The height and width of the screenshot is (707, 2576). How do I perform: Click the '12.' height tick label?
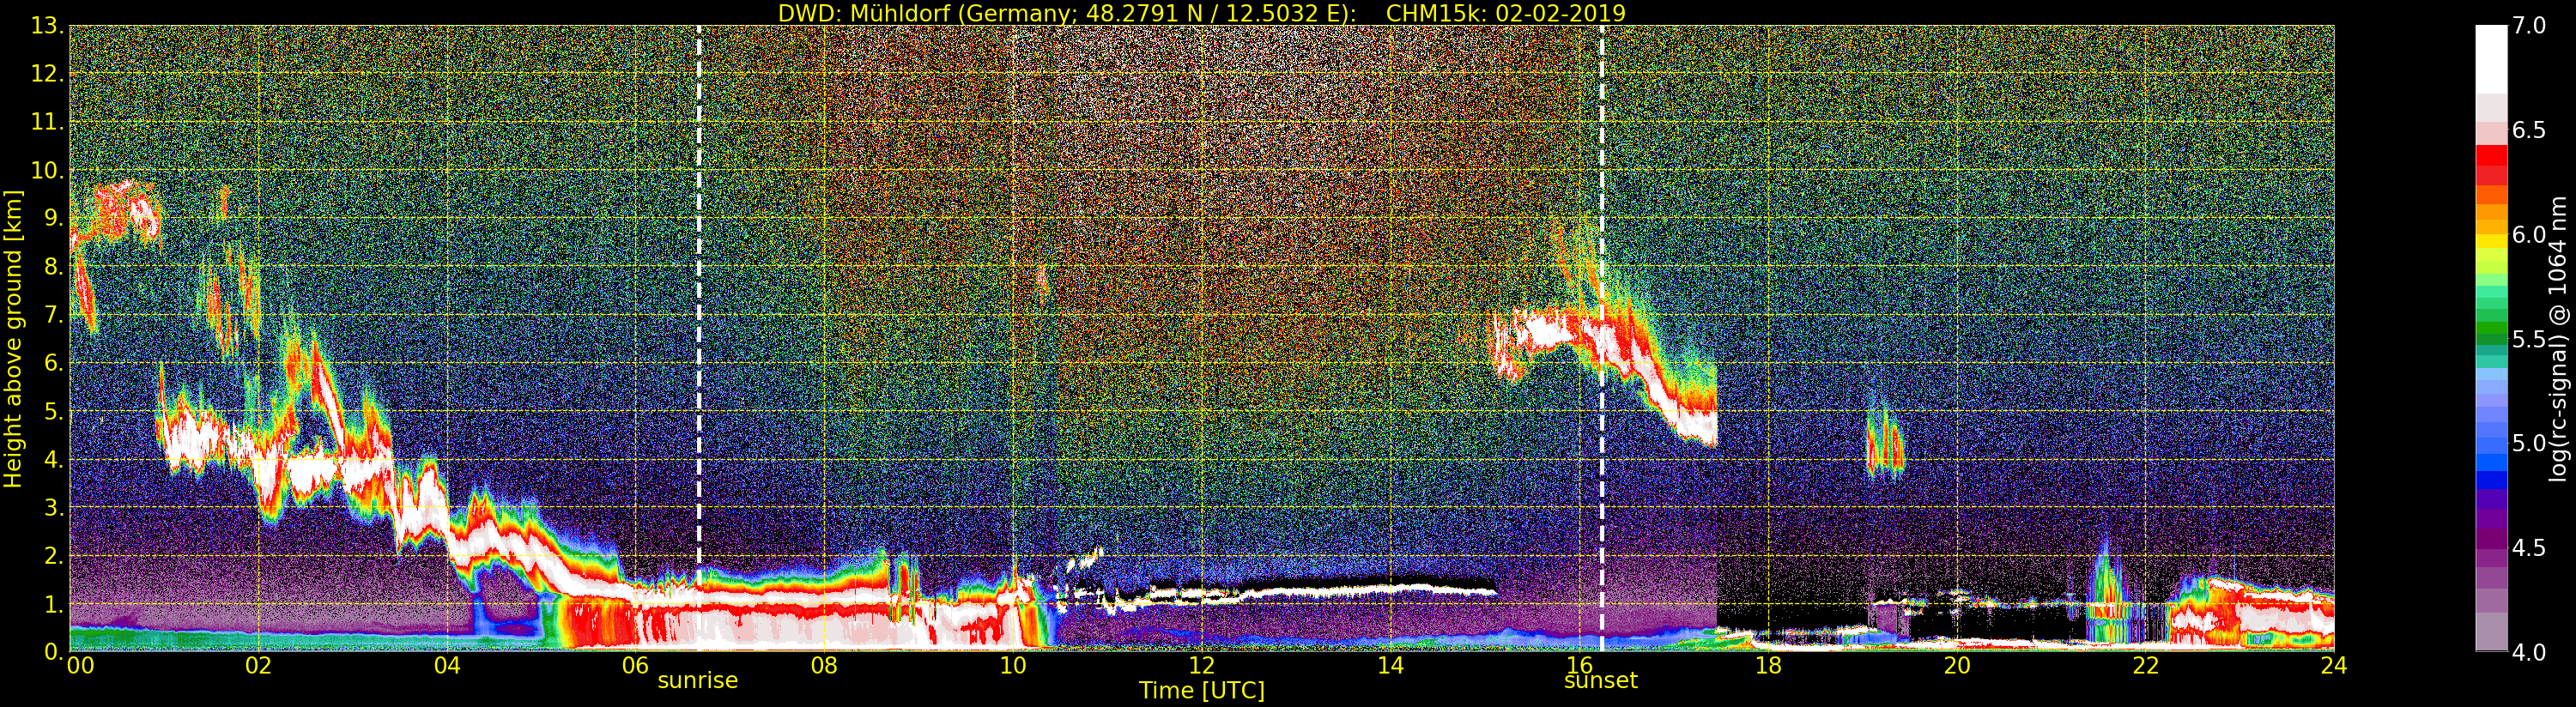47,74
